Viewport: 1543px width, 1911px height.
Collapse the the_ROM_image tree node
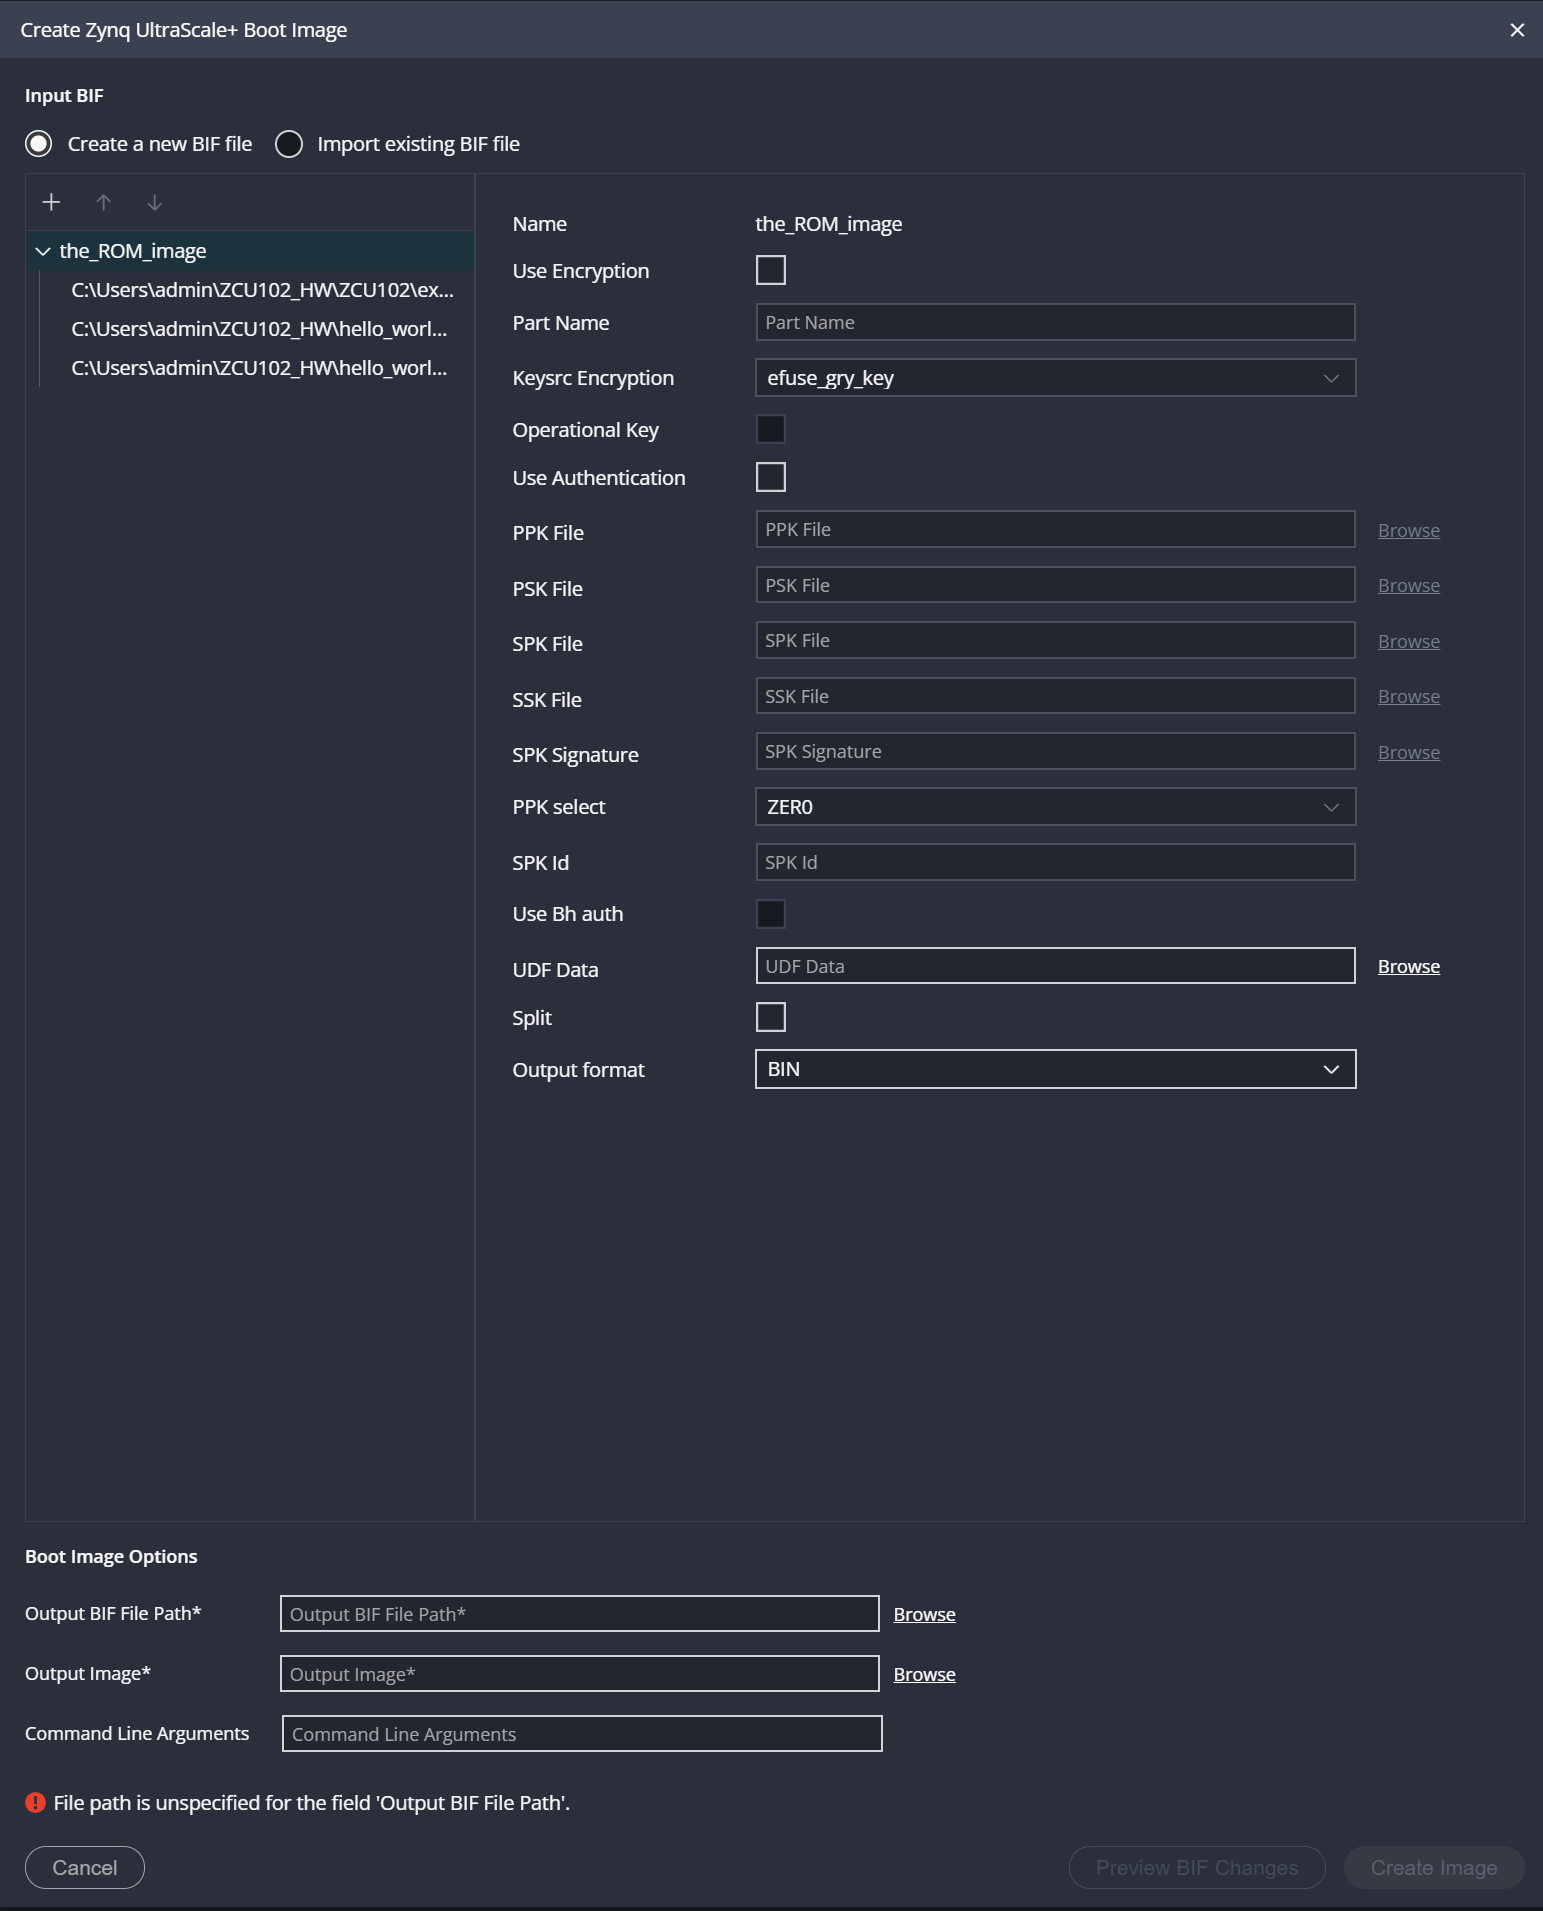pos(43,251)
